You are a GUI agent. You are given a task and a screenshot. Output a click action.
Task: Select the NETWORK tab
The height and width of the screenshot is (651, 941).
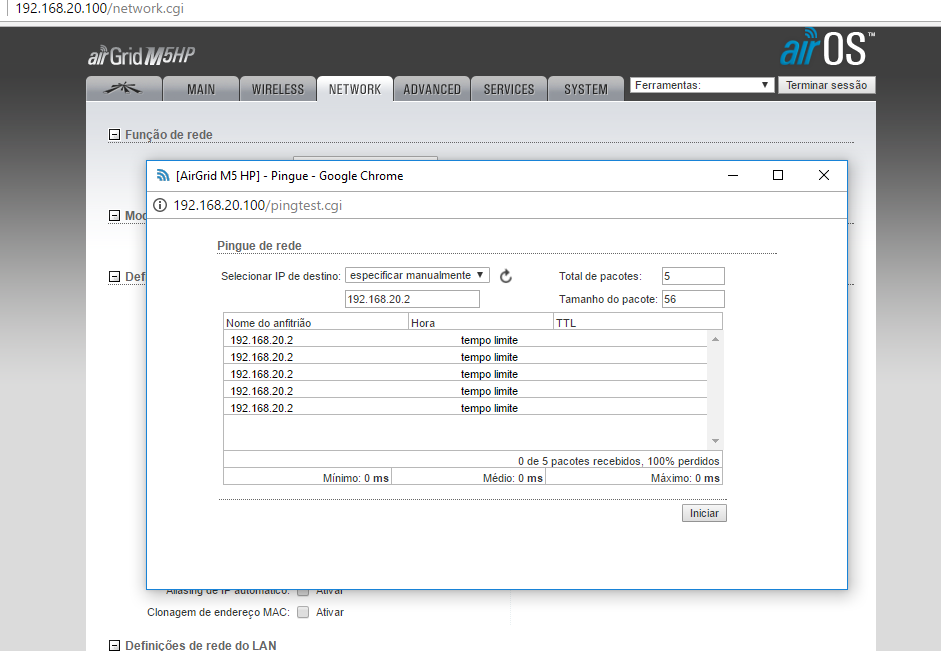coord(355,89)
